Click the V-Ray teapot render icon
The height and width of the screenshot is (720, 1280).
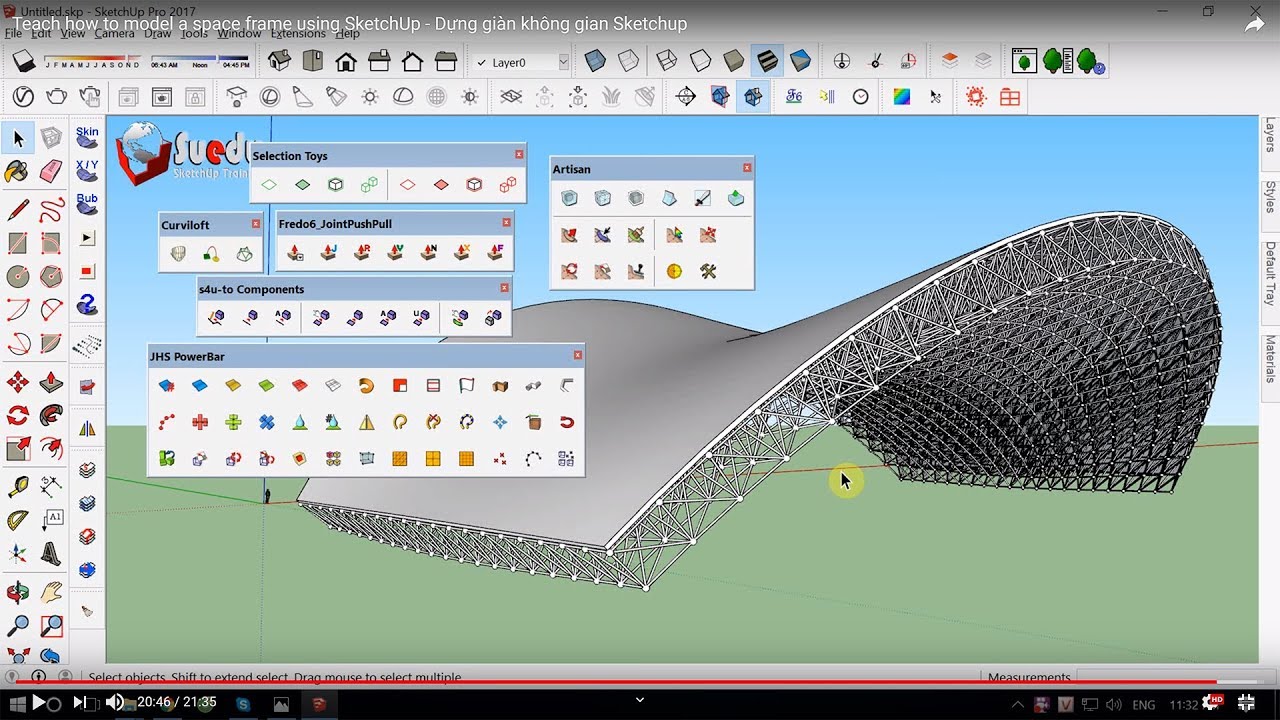[57, 97]
